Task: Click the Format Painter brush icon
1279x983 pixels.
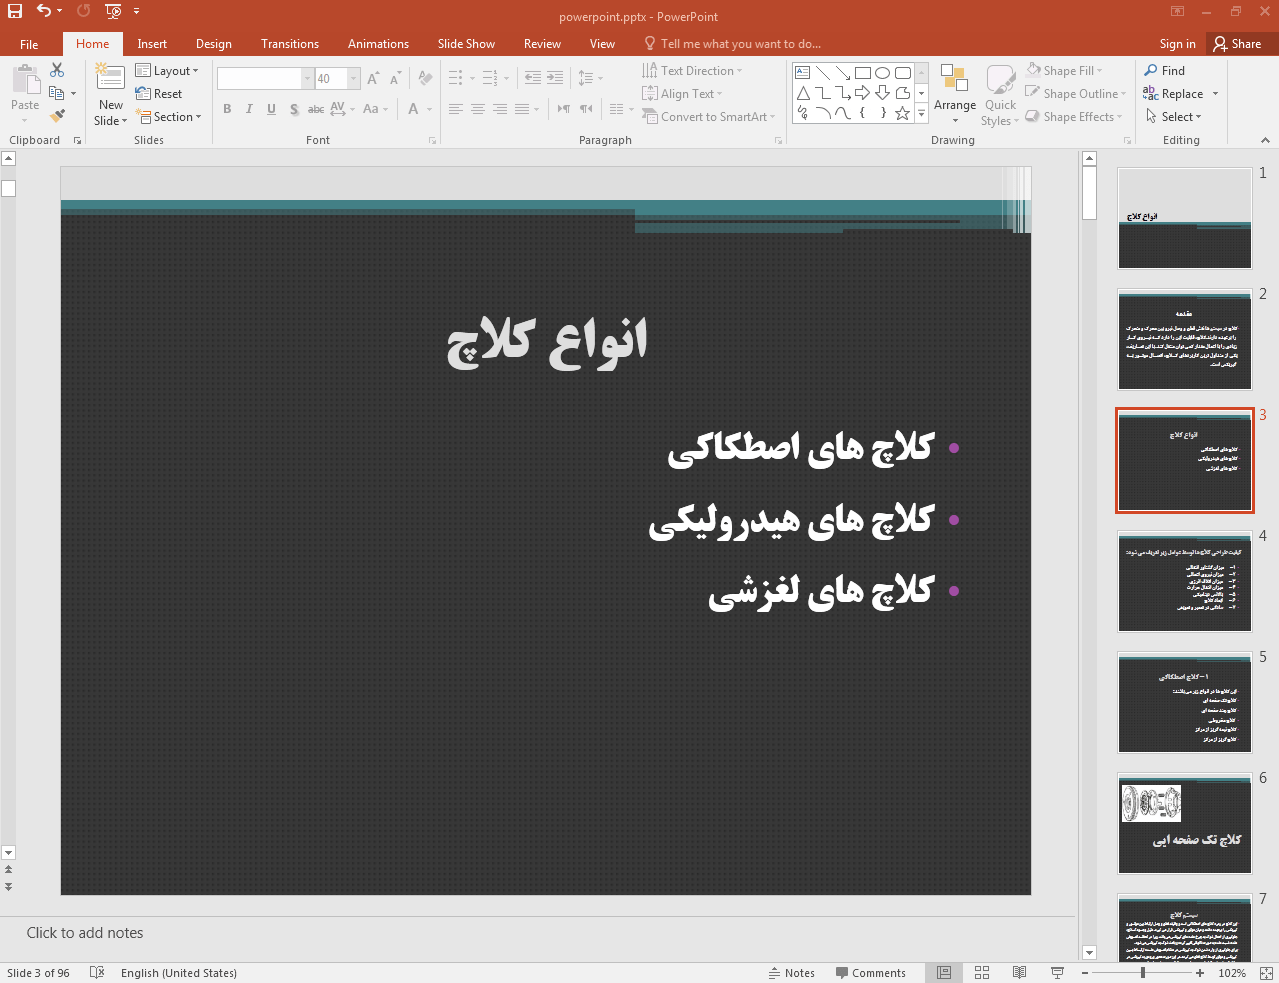Action: [x=57, y=116]
